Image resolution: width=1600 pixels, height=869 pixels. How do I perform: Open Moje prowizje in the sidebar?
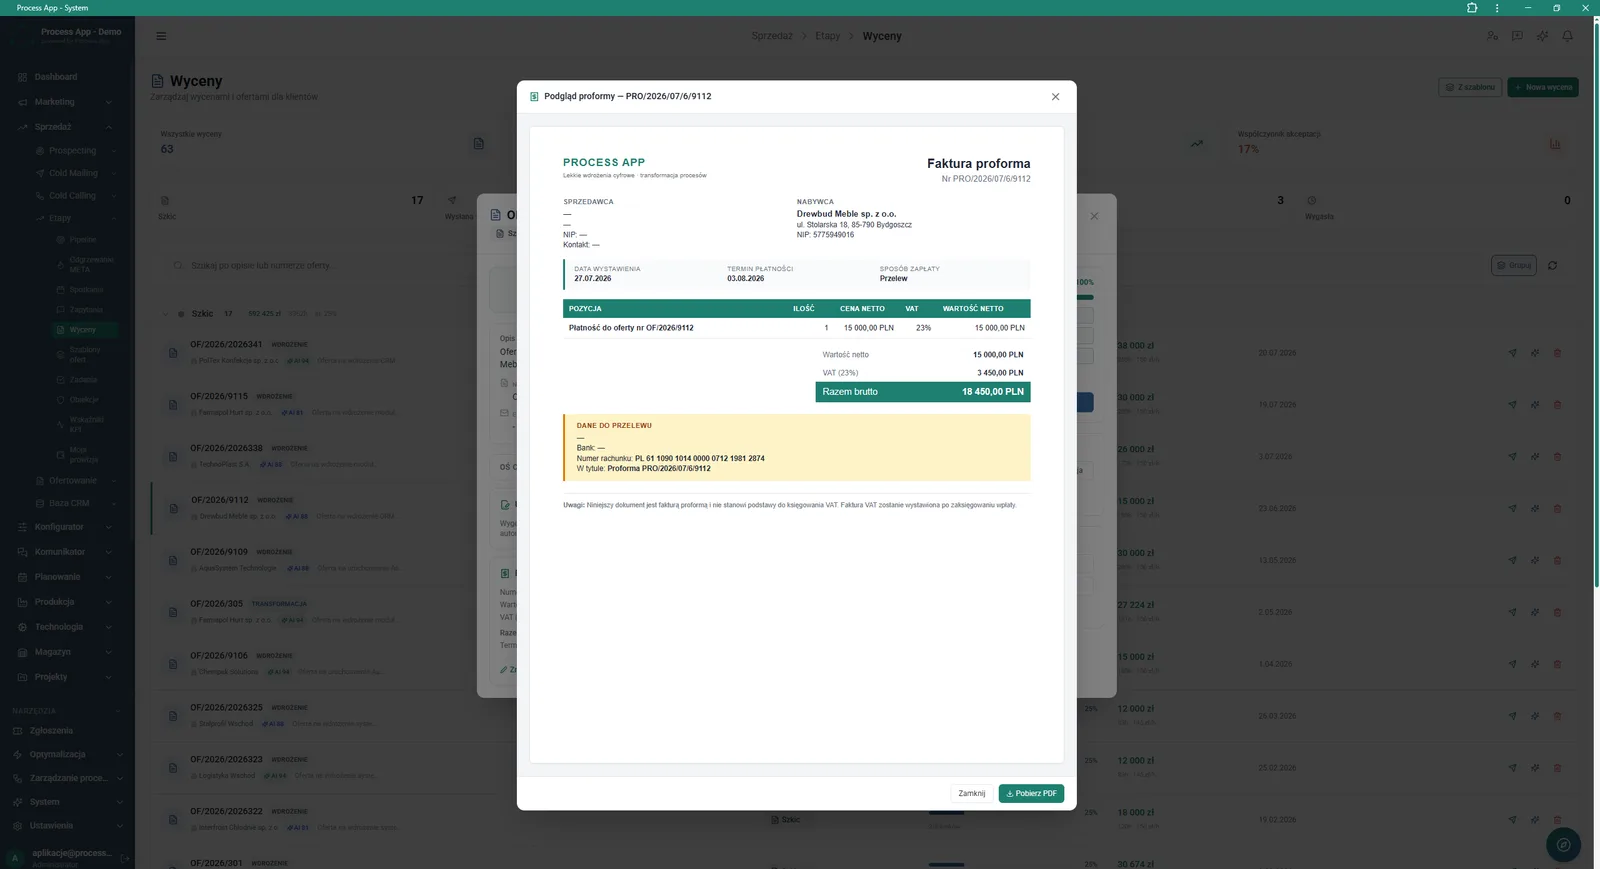coord(84,455)
